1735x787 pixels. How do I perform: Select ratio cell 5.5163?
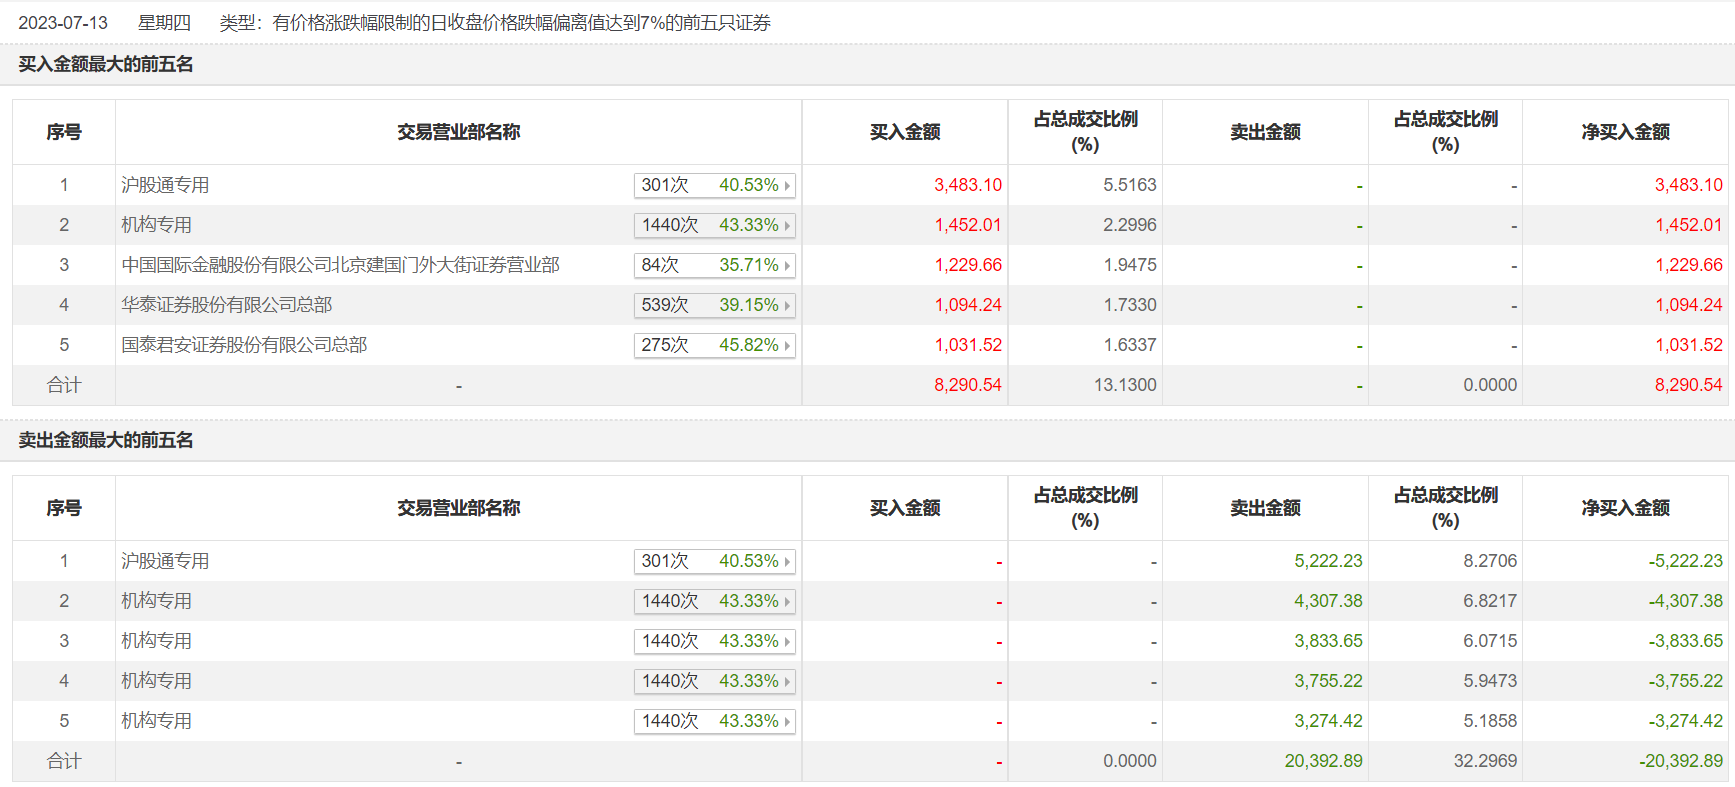point(1130,185)
